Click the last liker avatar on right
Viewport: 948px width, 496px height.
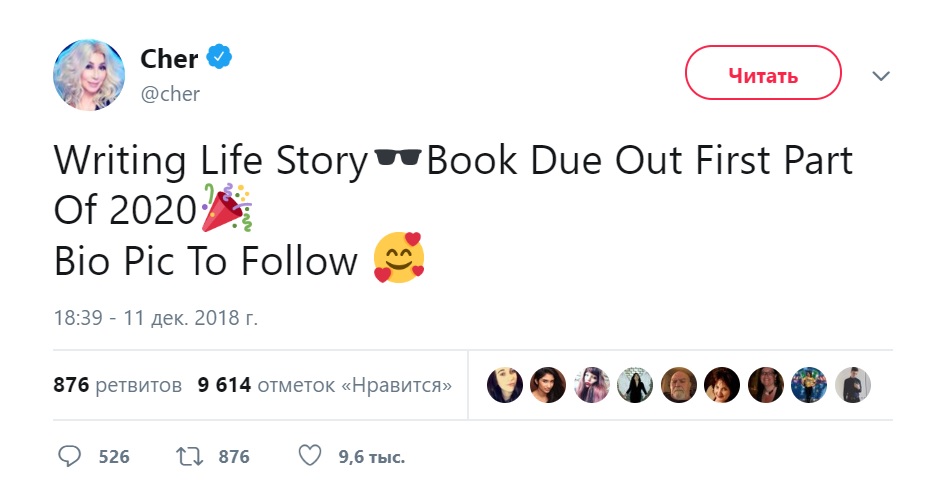(852, 385)
